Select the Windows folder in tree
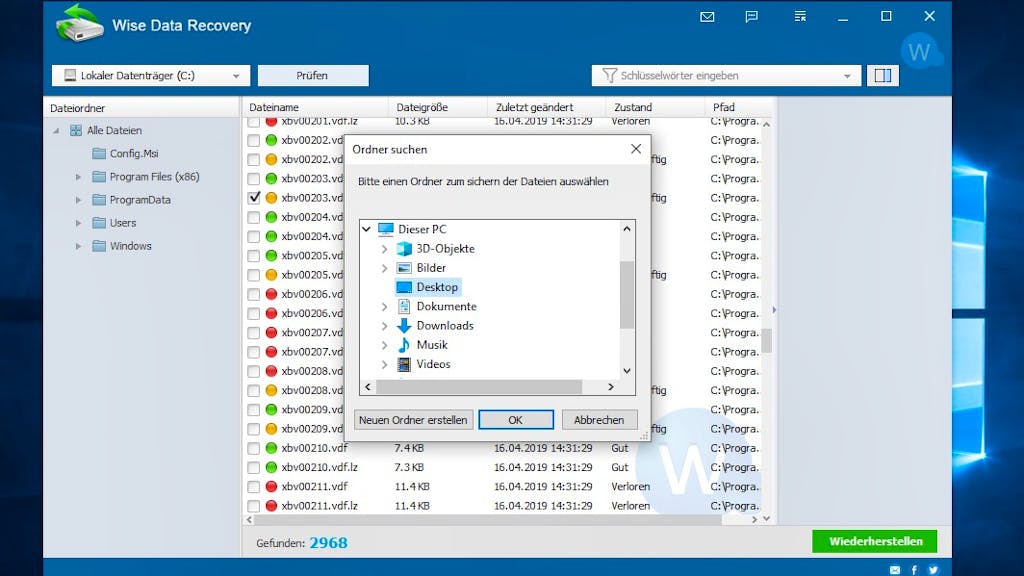This screenshot has width=1024, height=576. pos(130,246)
